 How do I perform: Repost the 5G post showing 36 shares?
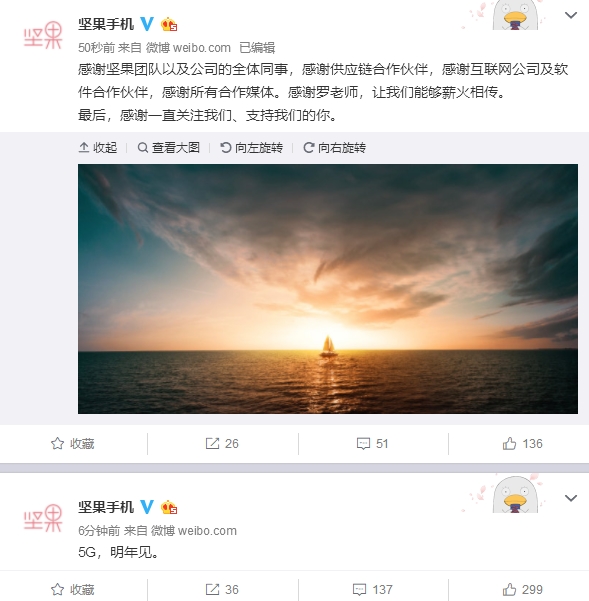point(222,589)
